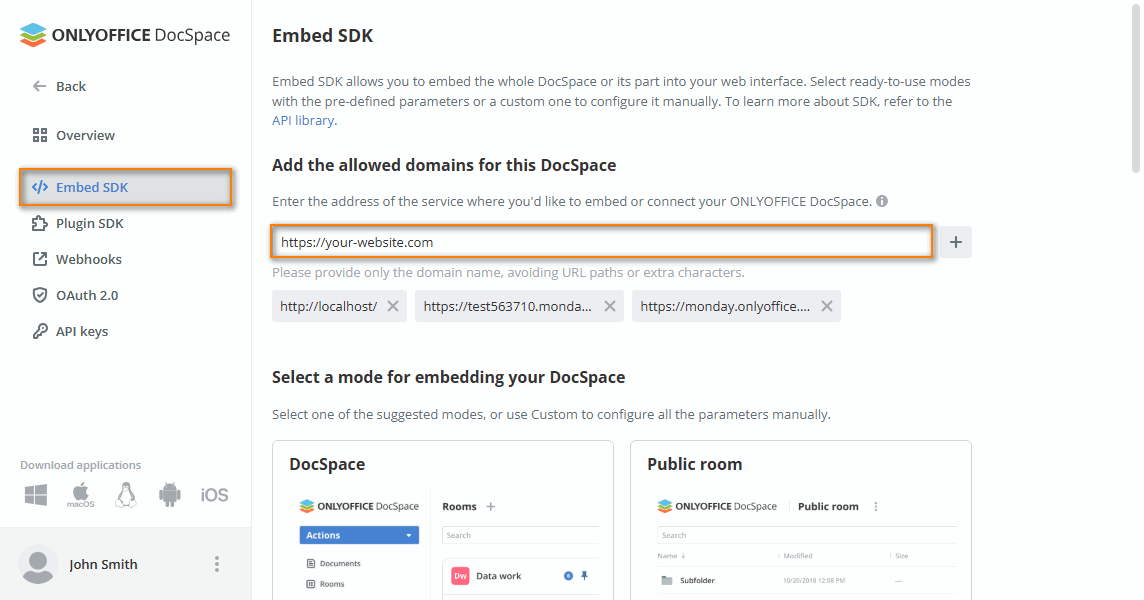Viewport: 1144px width, 600px height.
Task: Add the domain with the plus button
Action: point(956,242)
